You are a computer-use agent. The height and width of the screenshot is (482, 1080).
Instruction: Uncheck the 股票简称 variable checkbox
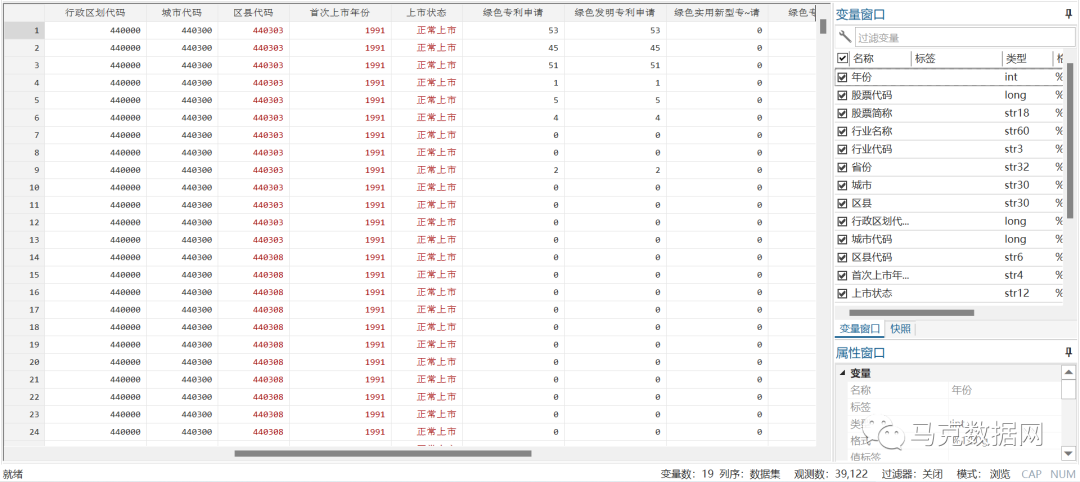[842, 113]
